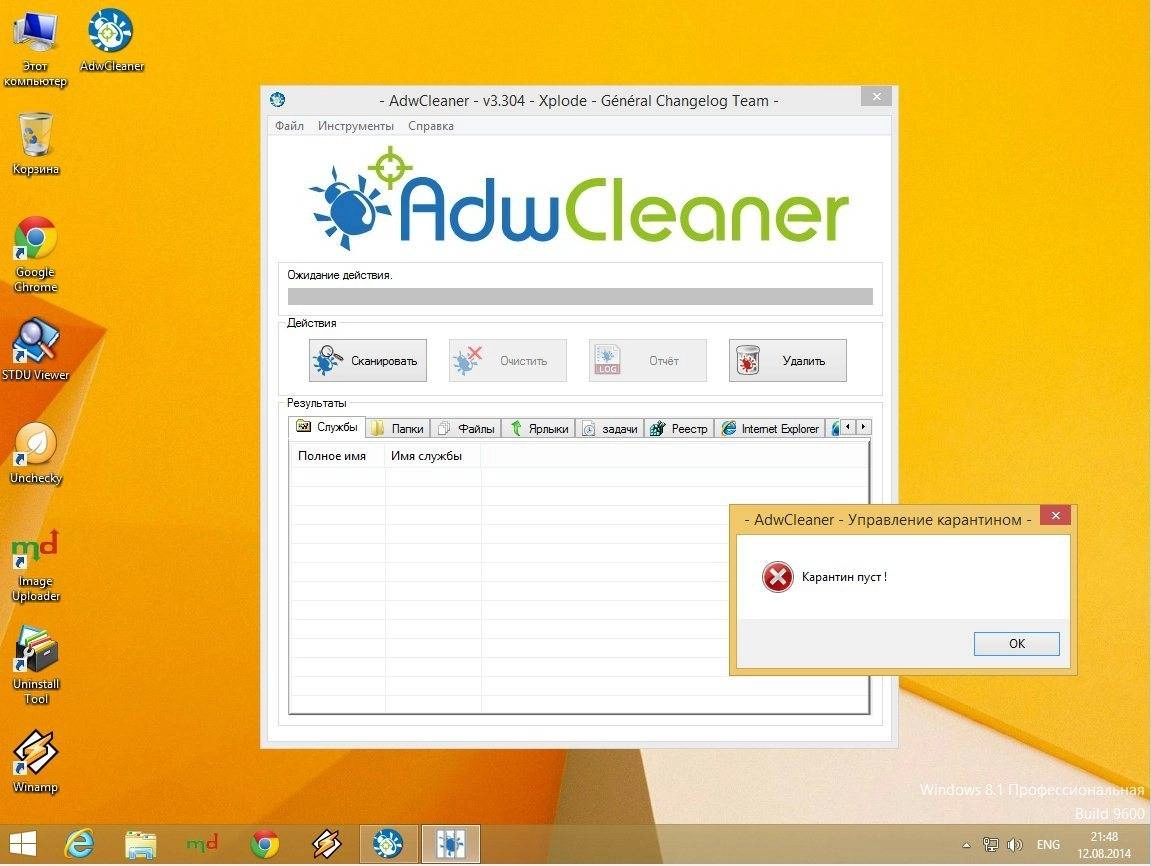Image resolution: width=1151 pixels, height=866 pixels.
Task: Click the Очистить clean button
Action: click(508, 360)
